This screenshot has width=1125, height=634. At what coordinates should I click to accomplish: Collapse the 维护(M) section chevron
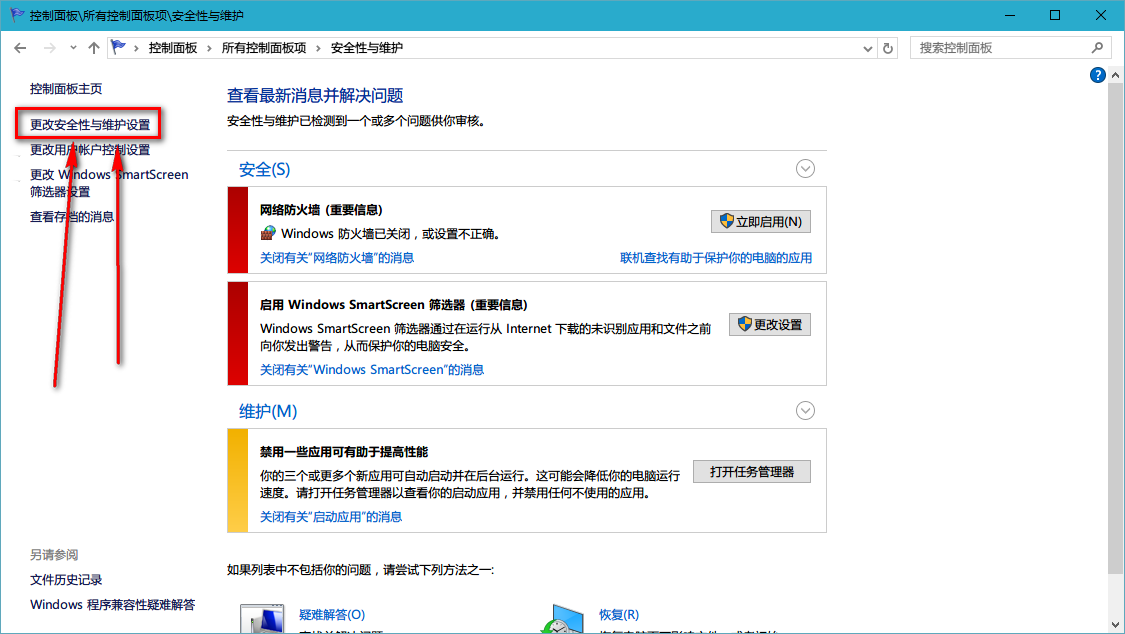pyautogui.click(x=805, y=410)
